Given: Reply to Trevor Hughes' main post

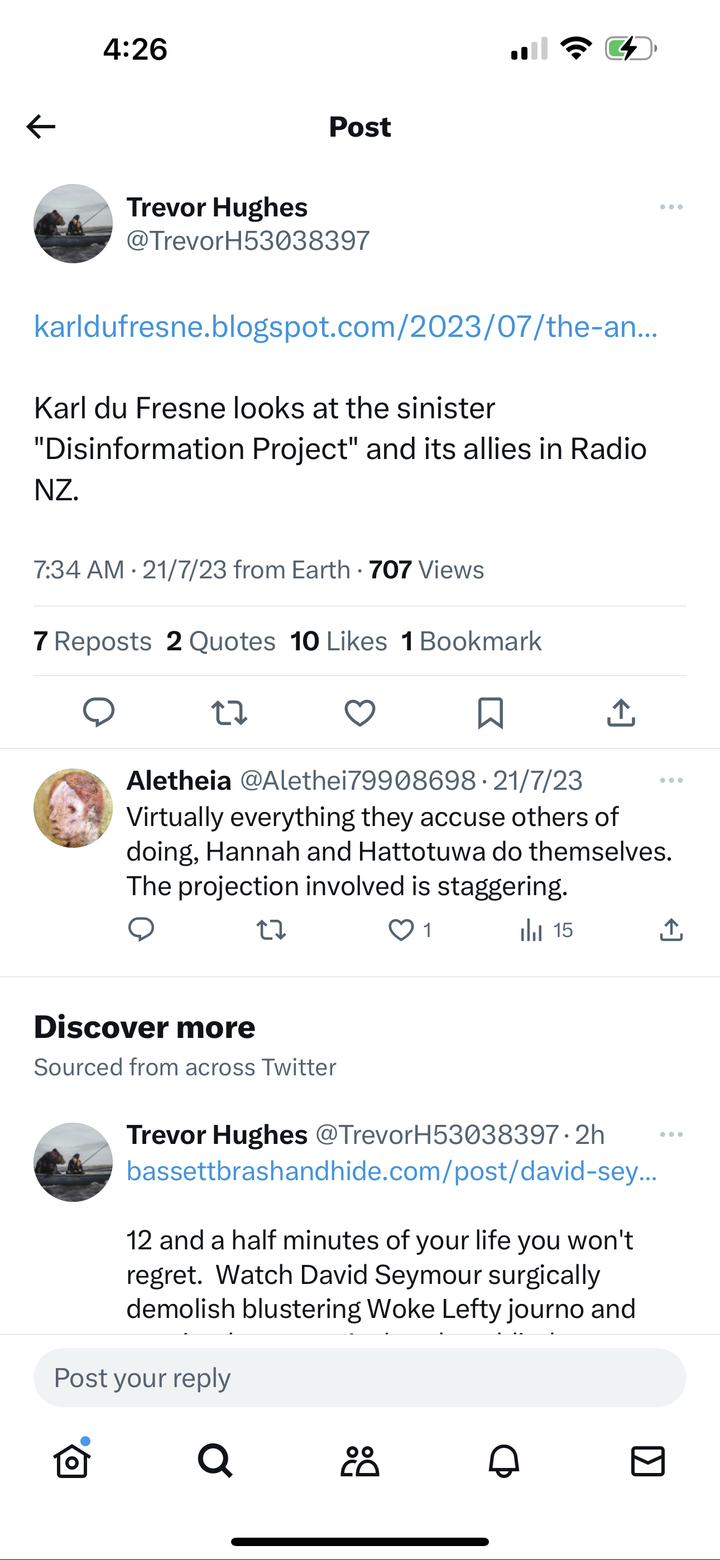Looking at the screenshot, I should 98,712.
